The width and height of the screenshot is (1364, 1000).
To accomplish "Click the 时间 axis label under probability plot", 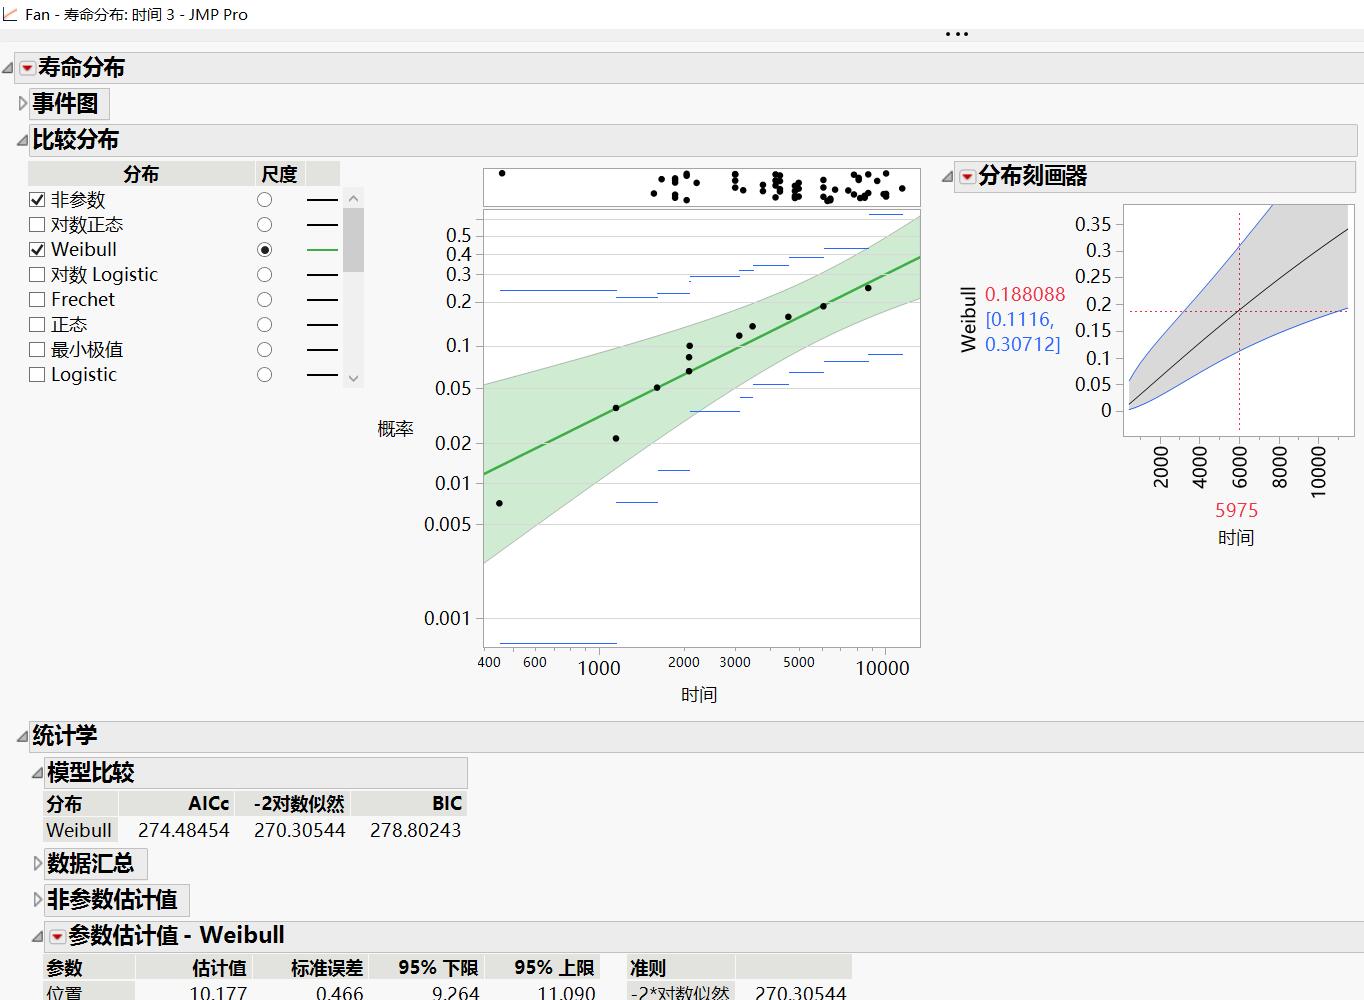I will [x=699, y=694].
